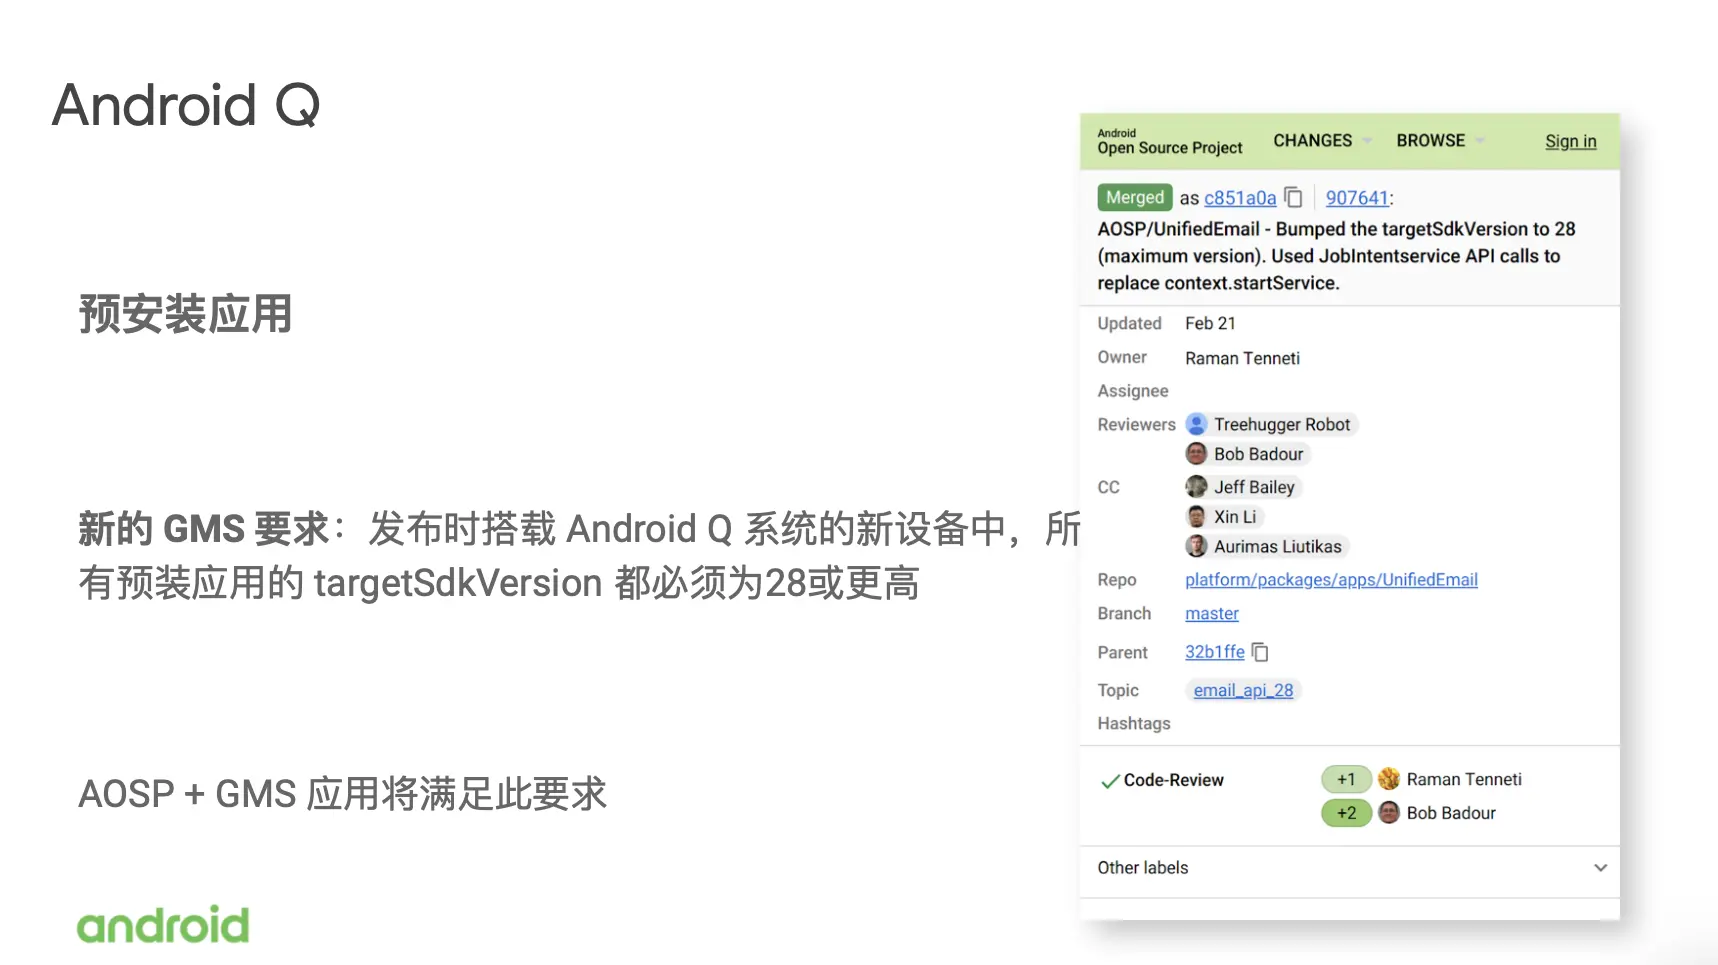Image resolution: width=1718 pixels, height=965 pixels.
Task: Click Raman Tenneti name beside +1
Action: click(1464, 779)
